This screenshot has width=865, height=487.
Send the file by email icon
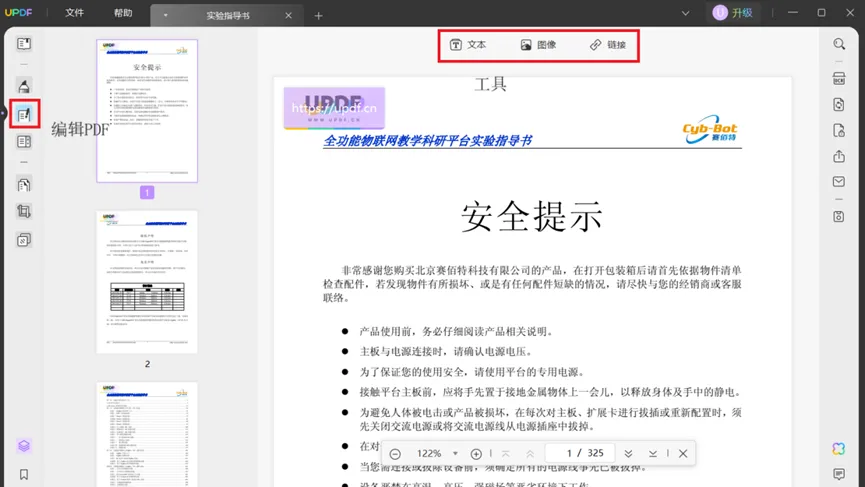click(x=839, y=182)
